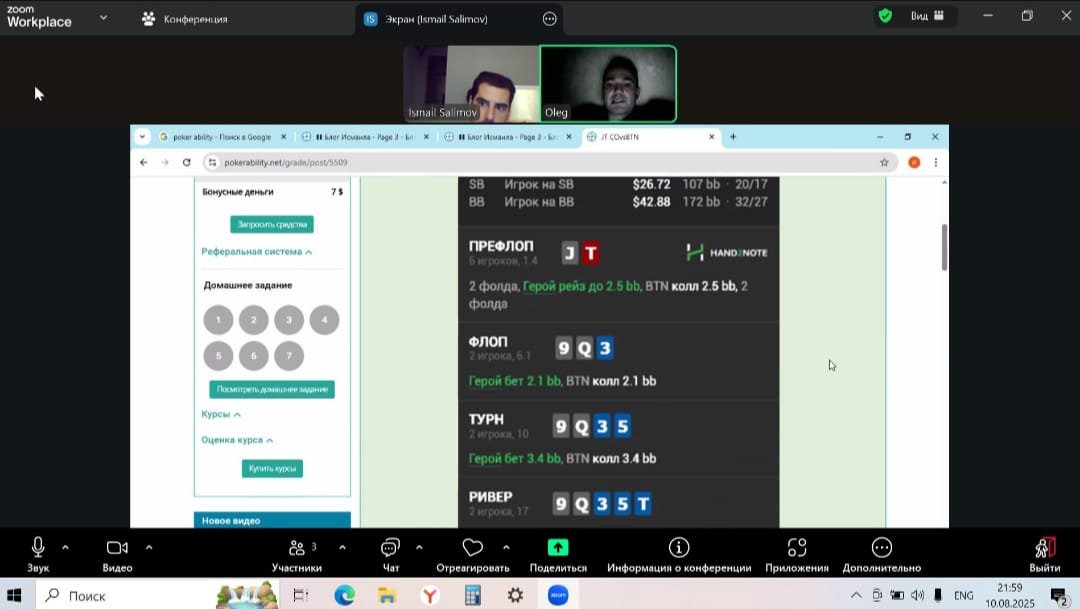Open notification center icon
This screenshot has width=1080, height=609.
1059,596
